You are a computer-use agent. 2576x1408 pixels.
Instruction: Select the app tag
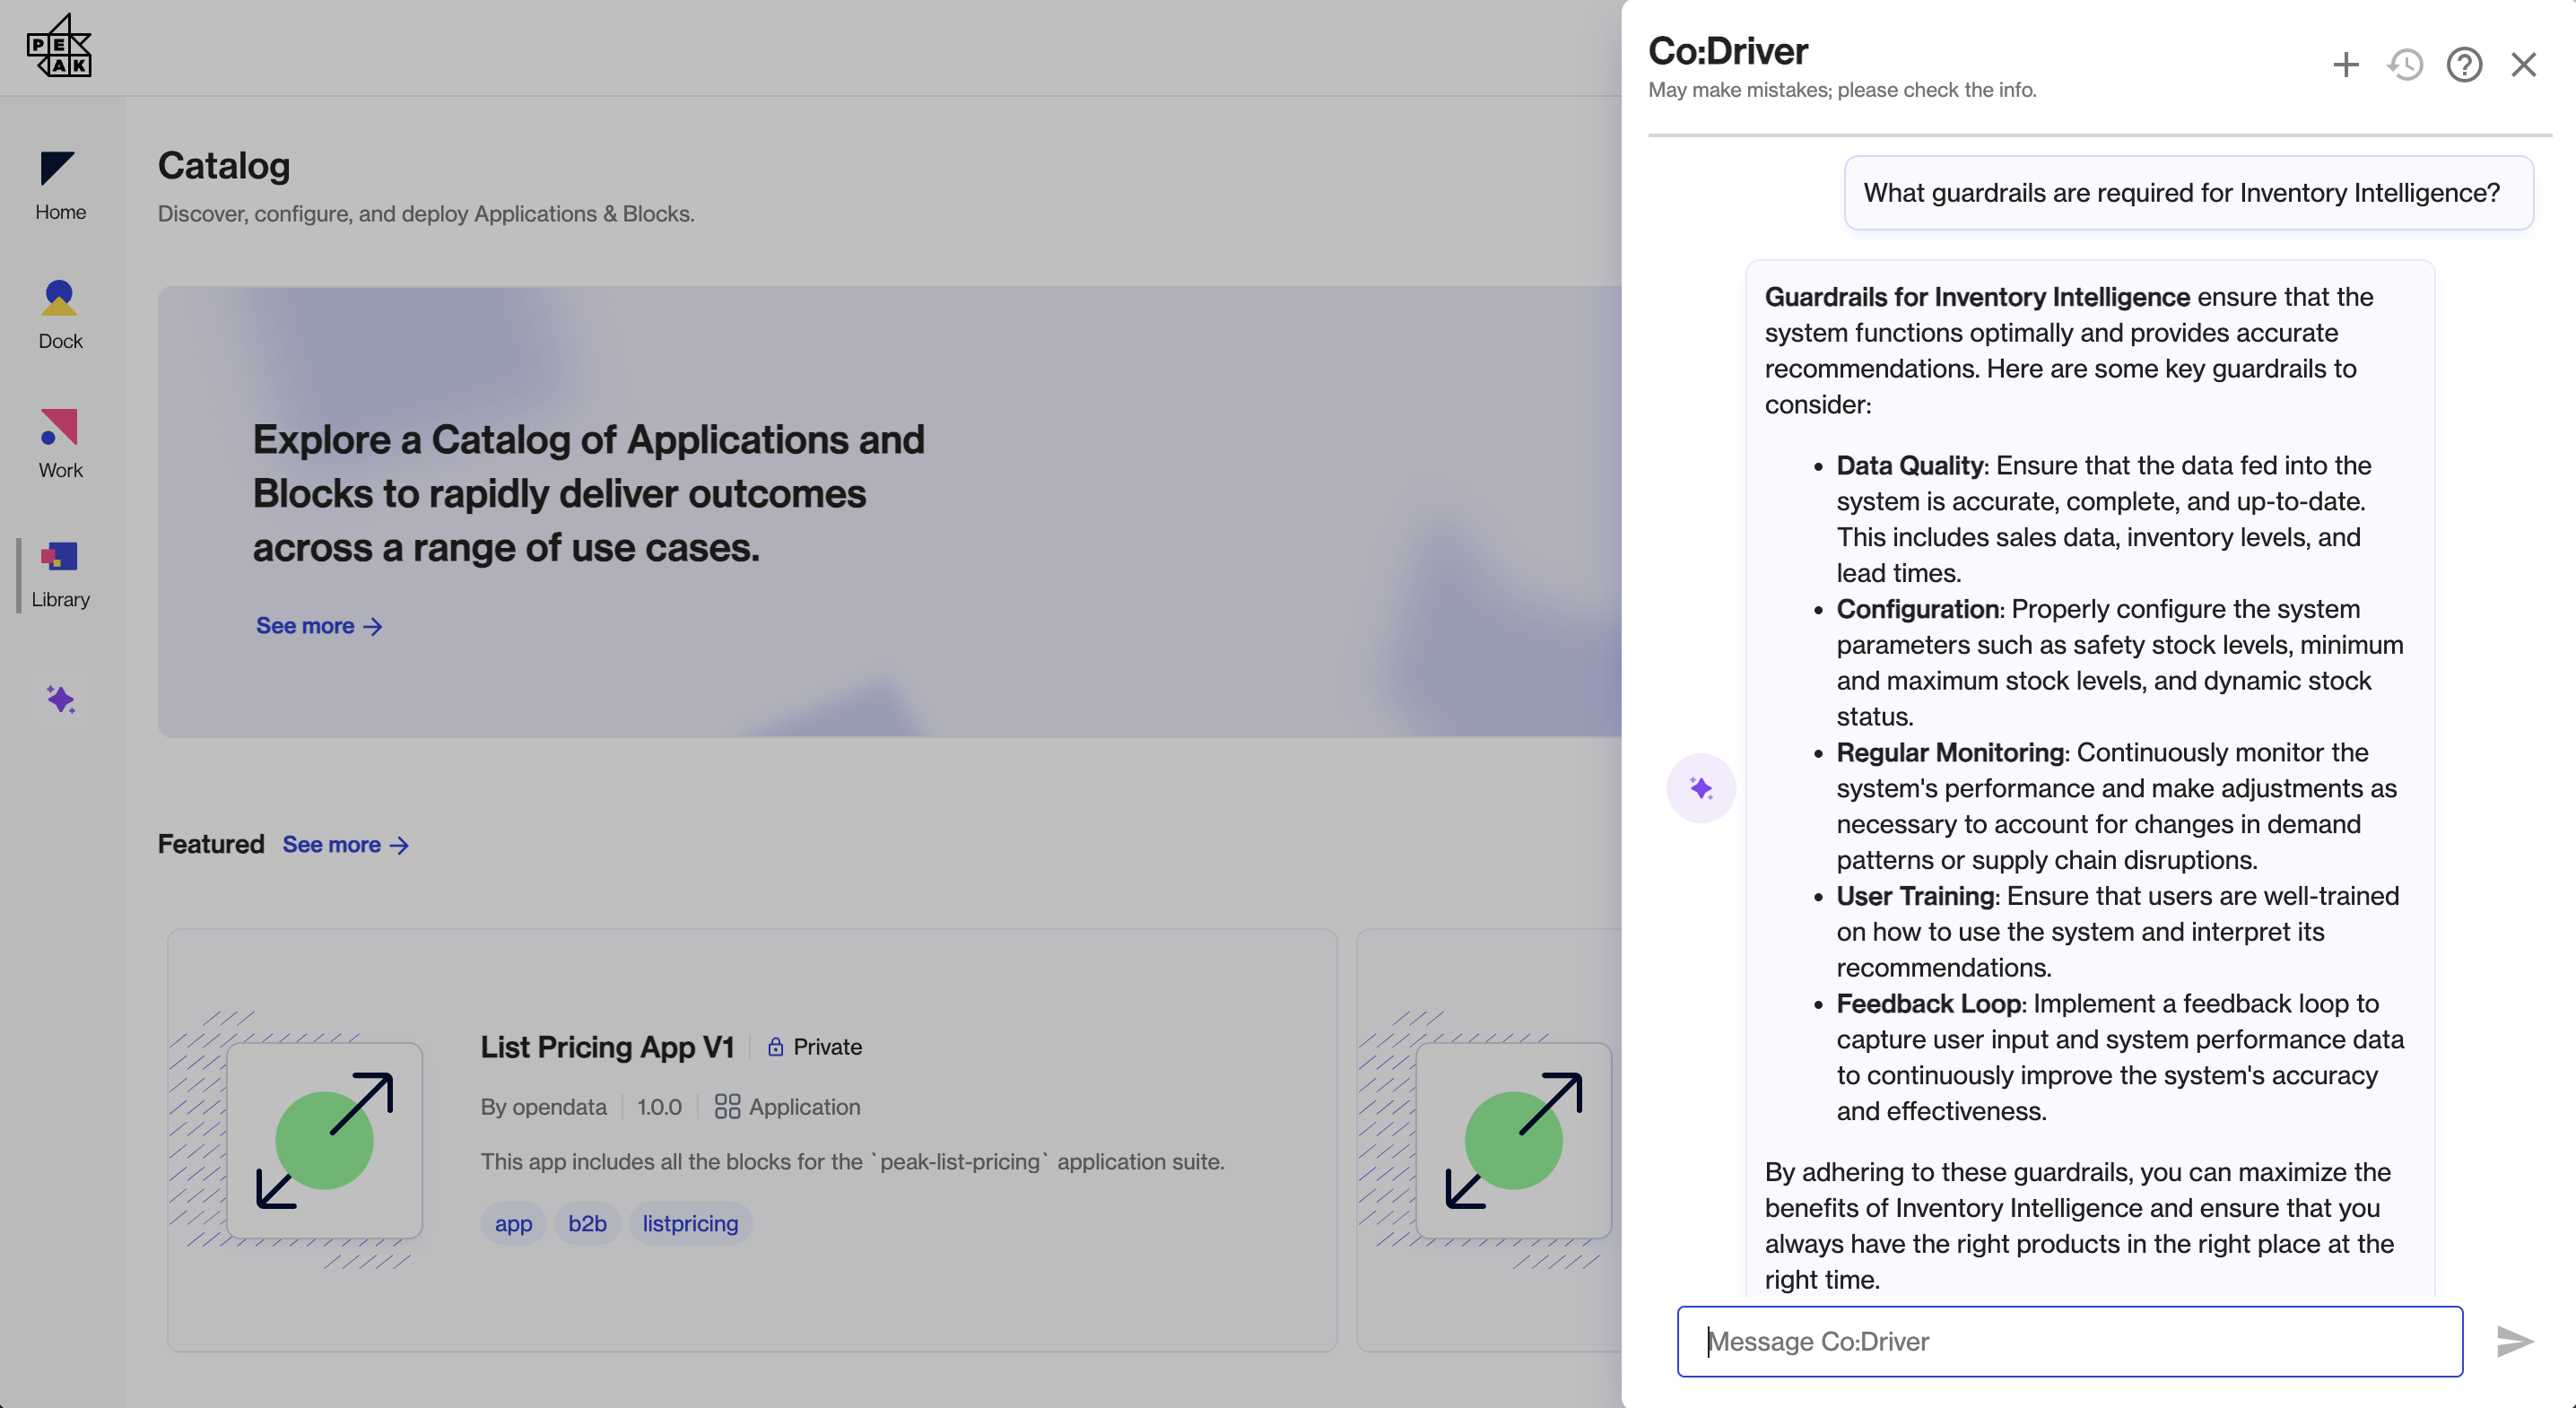513,1223
